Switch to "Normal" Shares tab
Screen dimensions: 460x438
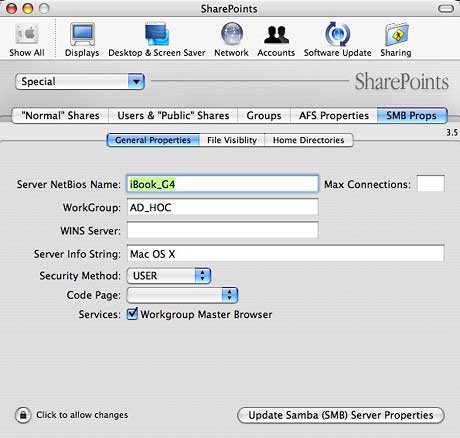pyautogui.click(x=60, y=115)
